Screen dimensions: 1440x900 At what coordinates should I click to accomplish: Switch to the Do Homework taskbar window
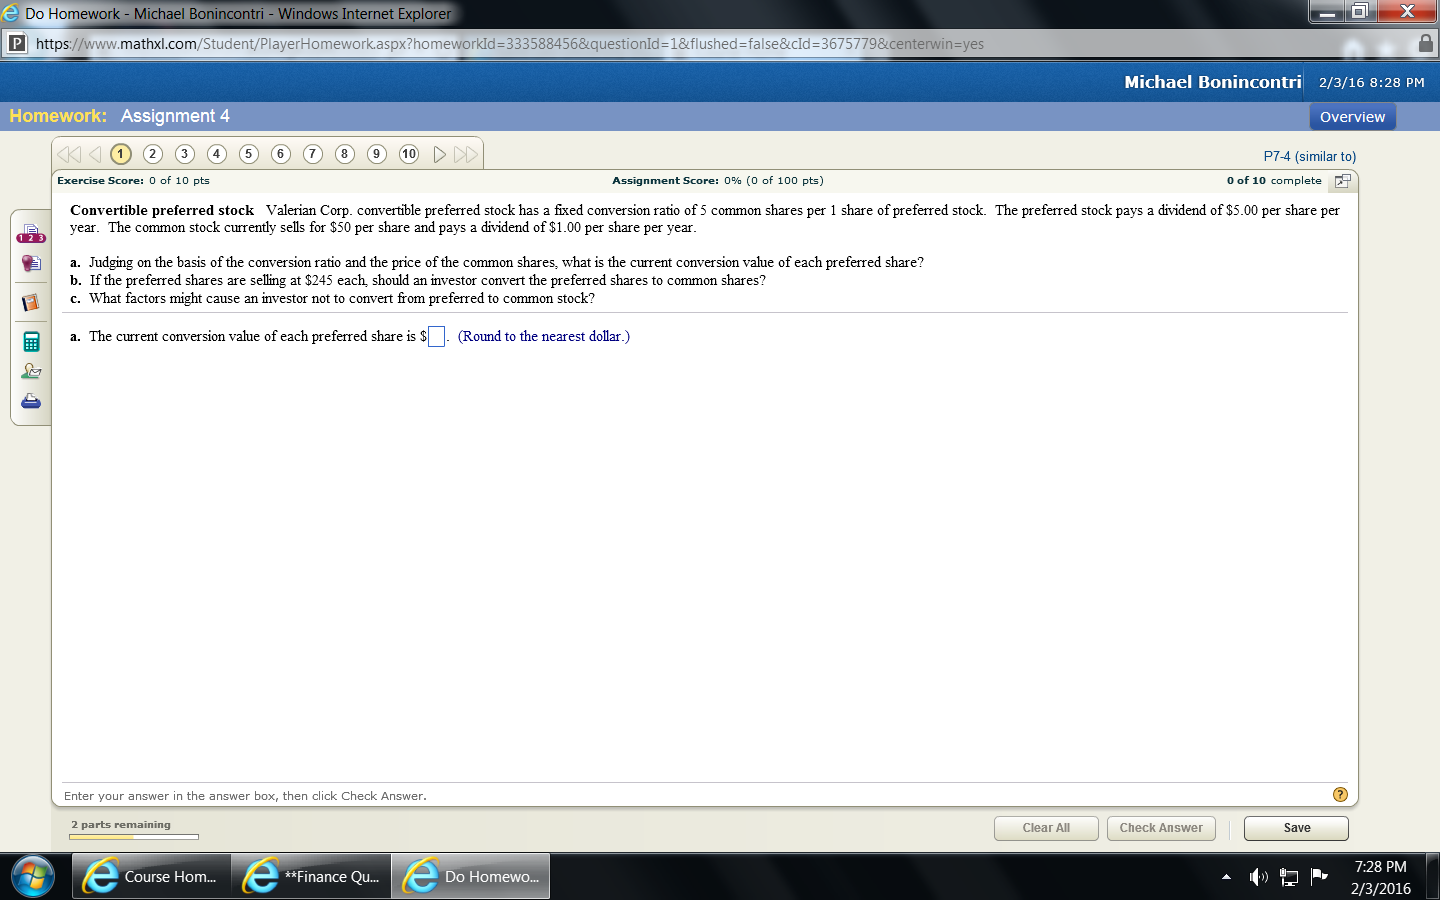470,876
